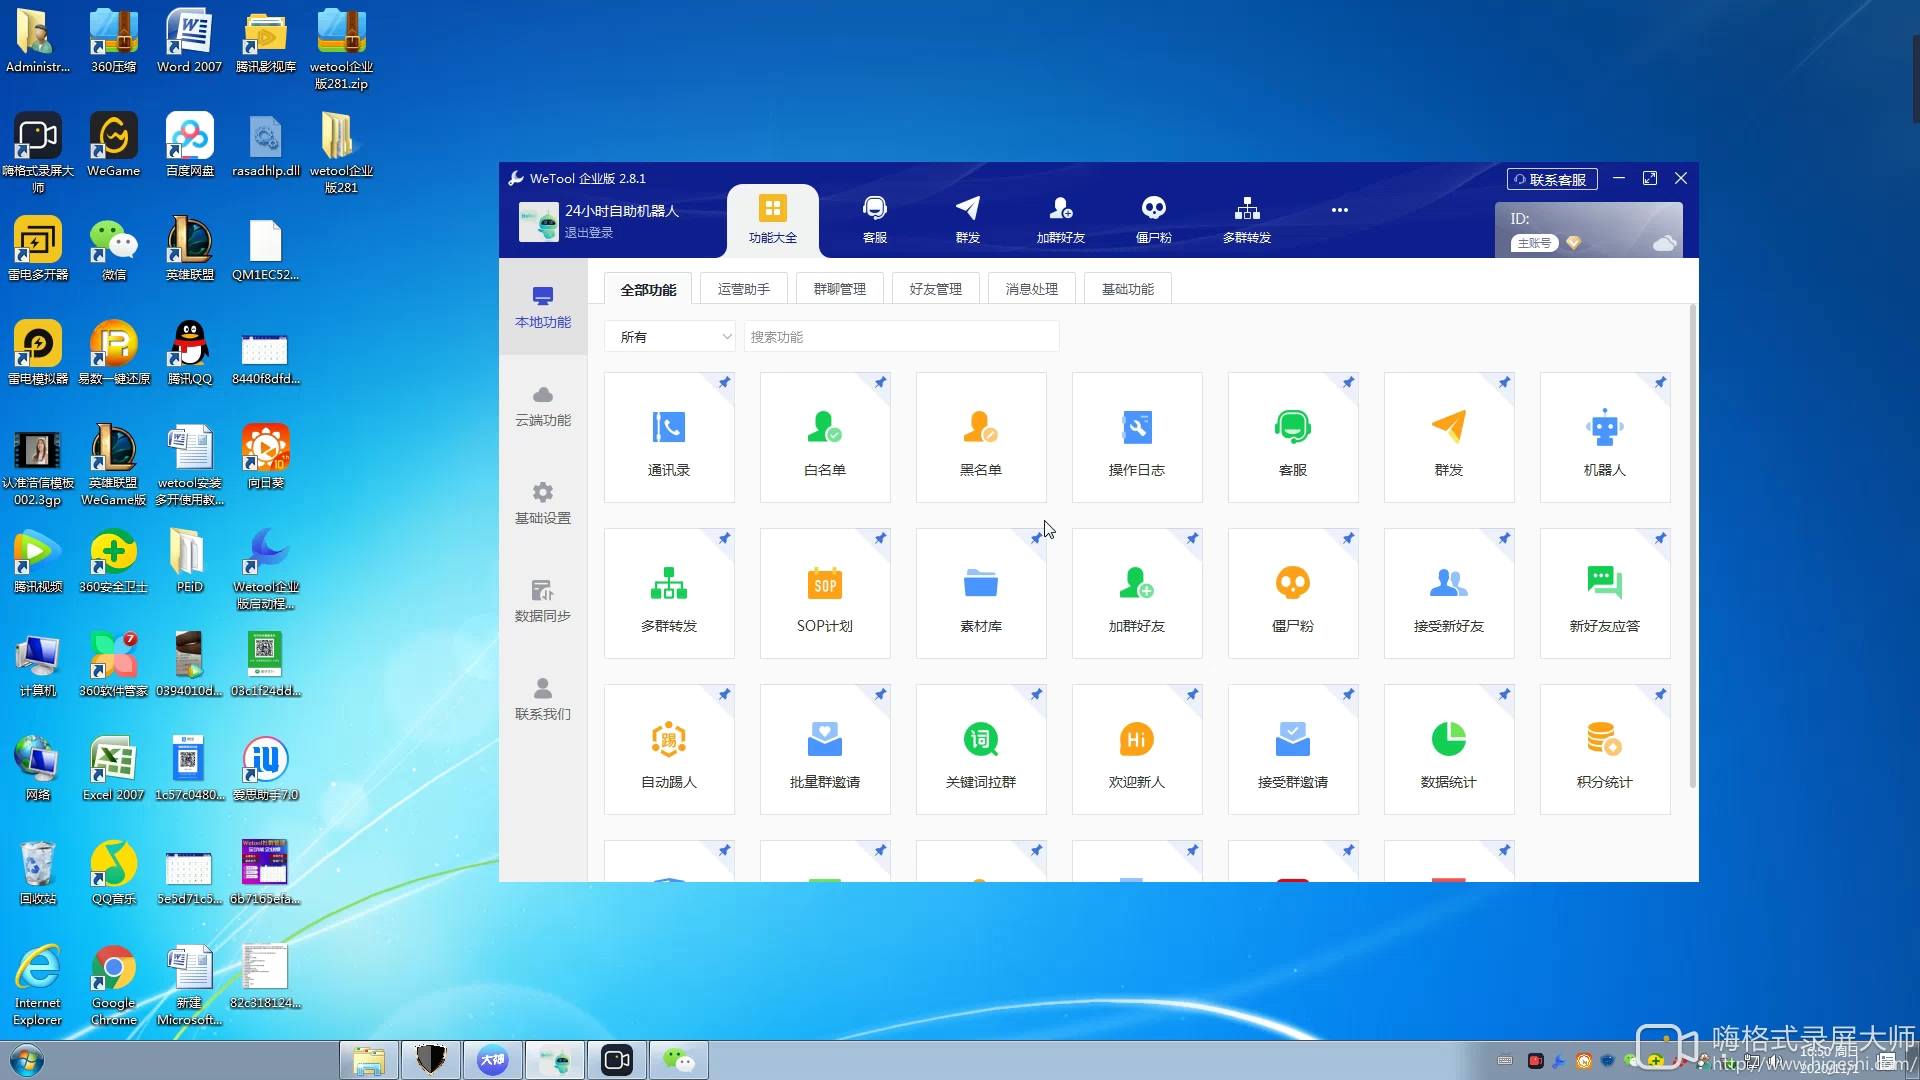Open the 操作日志 operation log

1137,437
